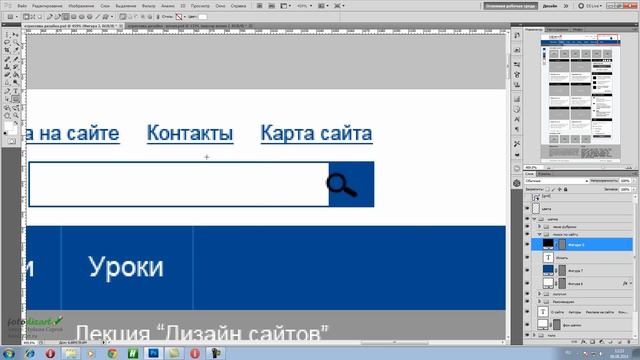The width and height of the screenshot is (640, 360).
Task: Open the Цвет swatch in options bar
Action: (x=202, y=17)
